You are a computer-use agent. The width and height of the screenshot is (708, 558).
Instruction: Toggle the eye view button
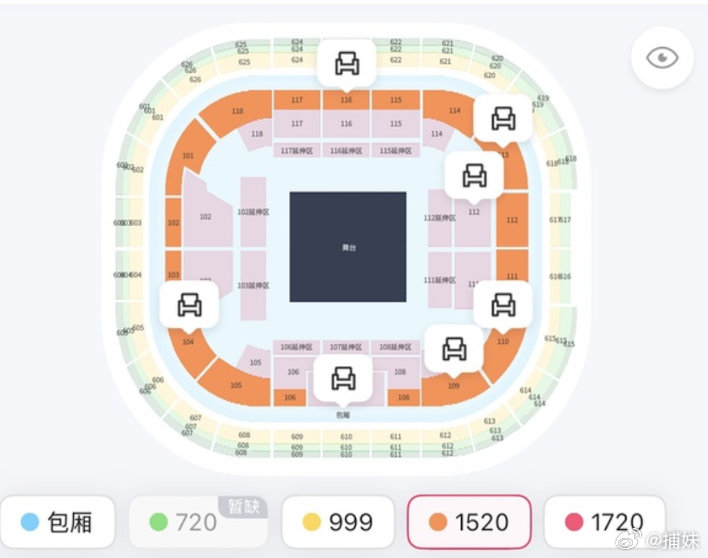point(662,58)
